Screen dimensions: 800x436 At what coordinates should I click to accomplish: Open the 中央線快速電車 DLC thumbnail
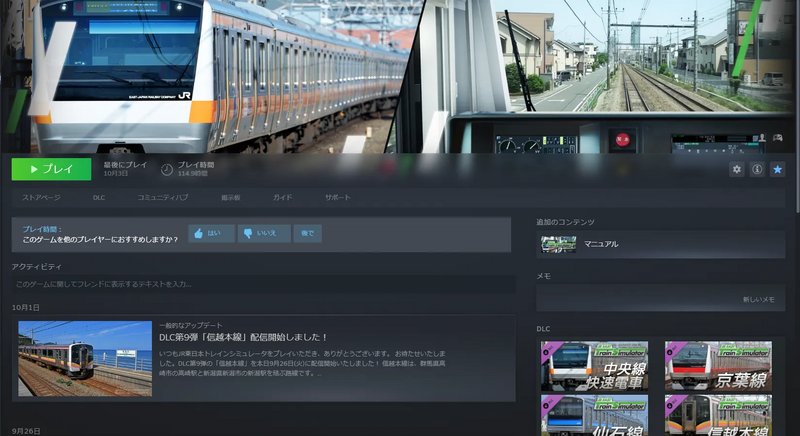pyautogui.click(x=594, y=366)
